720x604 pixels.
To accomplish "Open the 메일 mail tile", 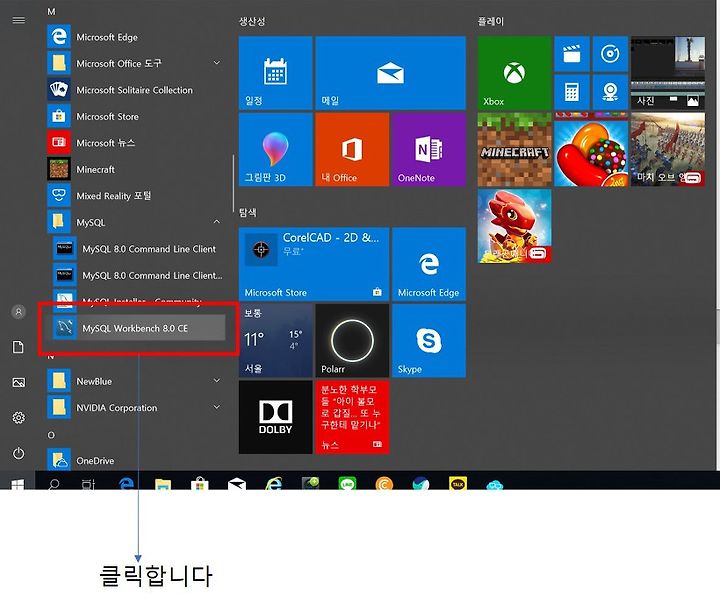I will point(390,73).
